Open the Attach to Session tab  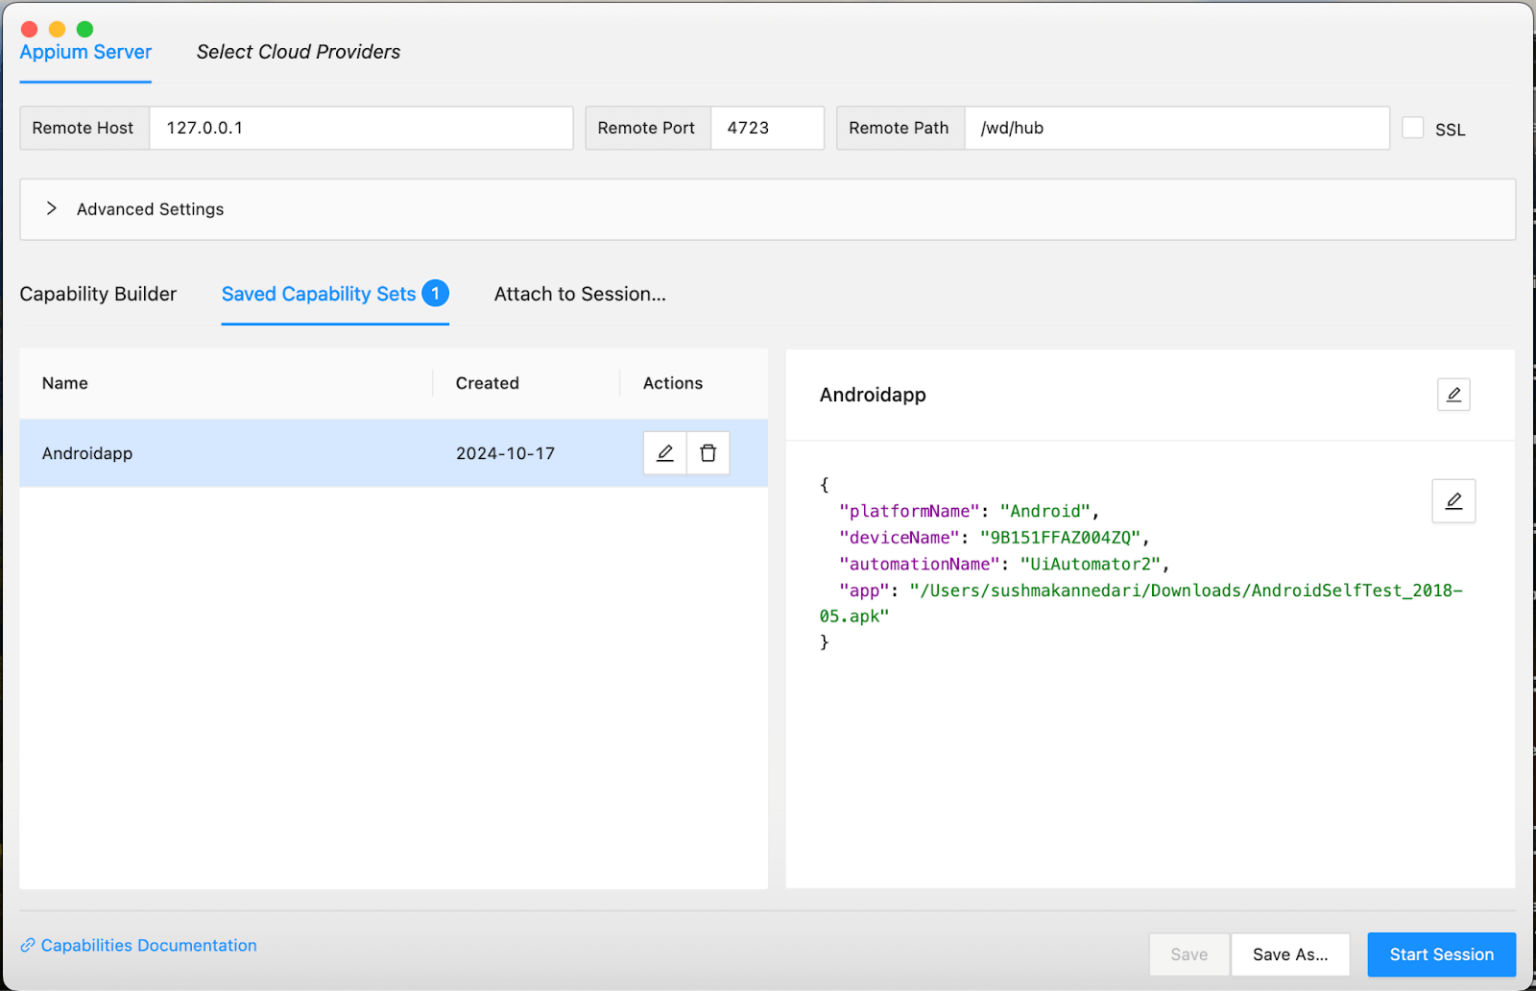[x=580, y=294]
